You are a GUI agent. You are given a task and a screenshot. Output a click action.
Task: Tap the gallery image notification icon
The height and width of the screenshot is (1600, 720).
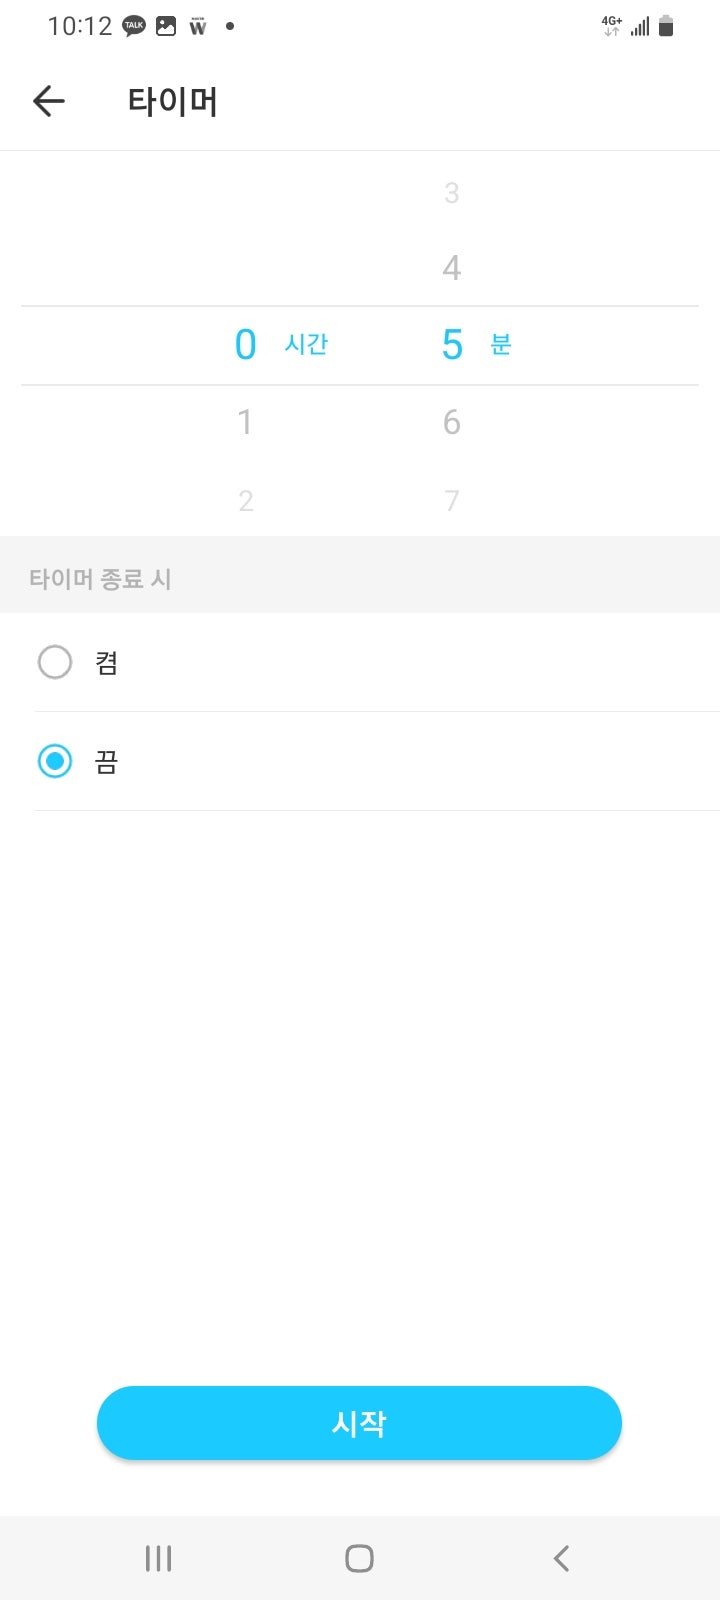166,27
